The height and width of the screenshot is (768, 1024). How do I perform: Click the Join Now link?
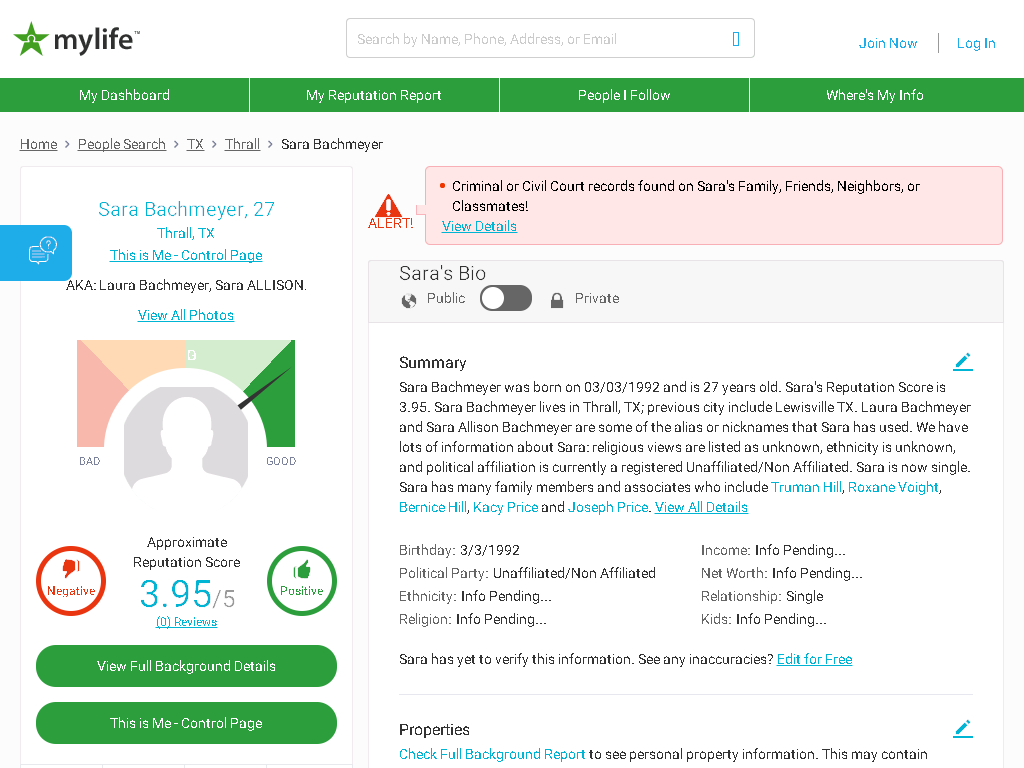888,43
